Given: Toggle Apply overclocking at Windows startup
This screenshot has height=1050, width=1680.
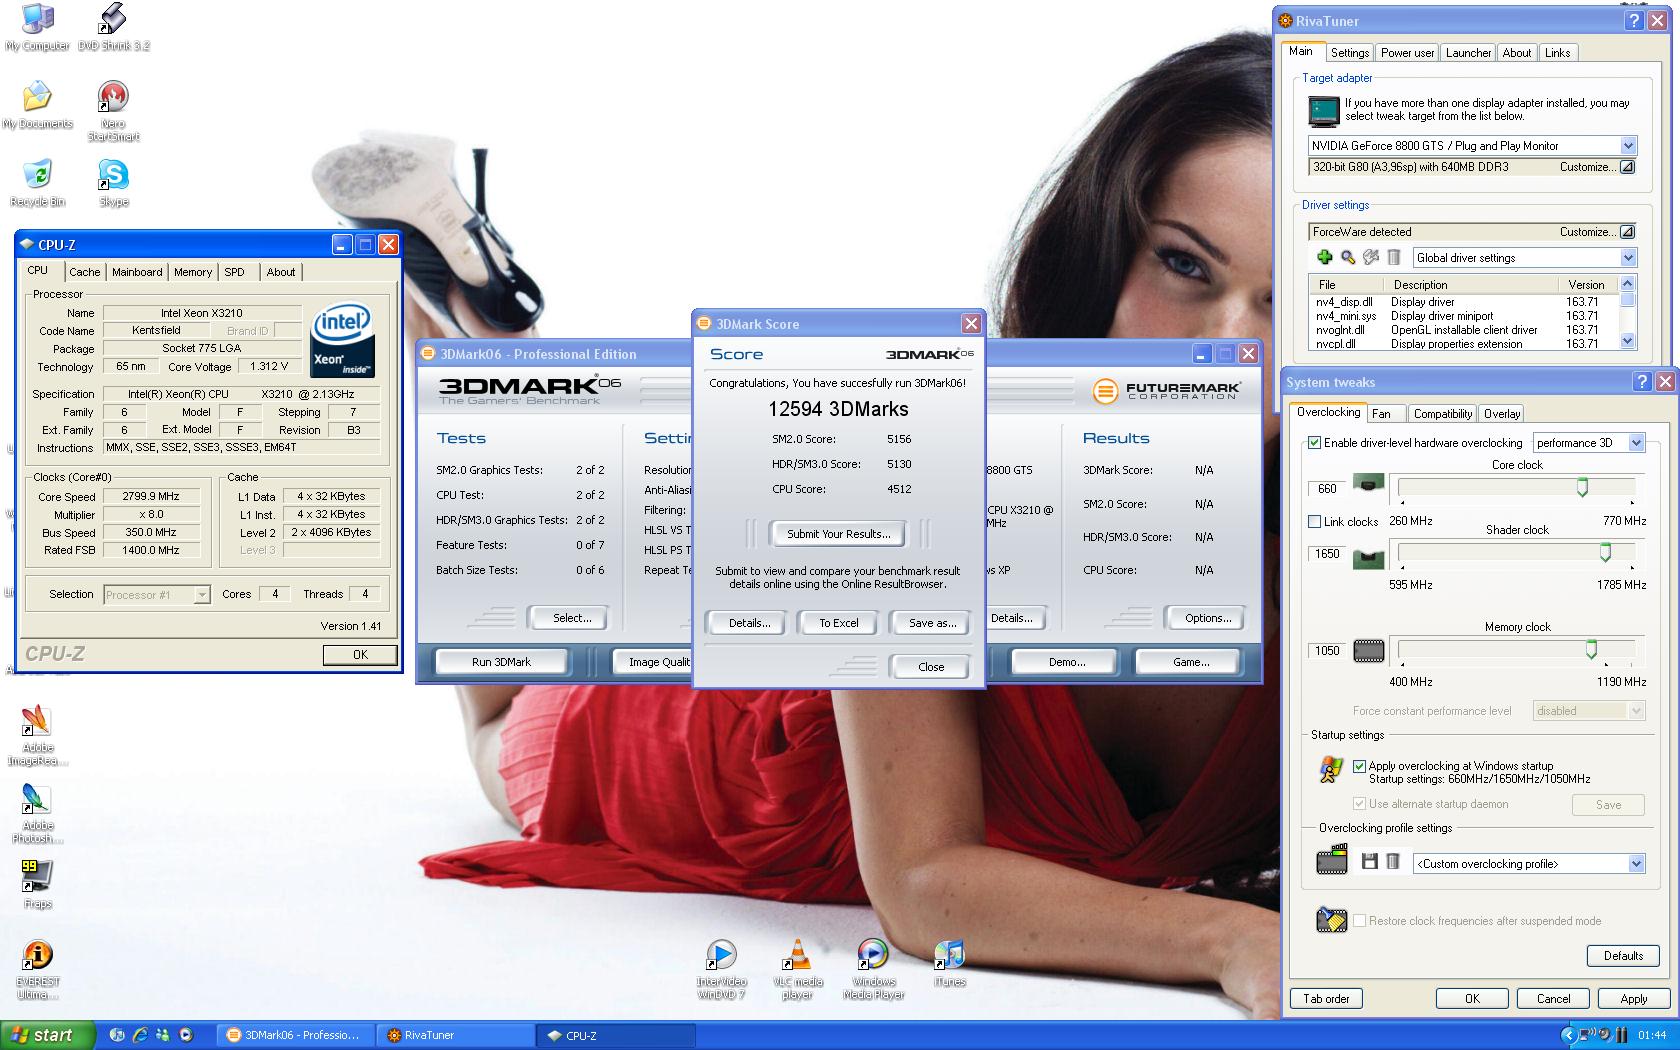Looking at the screenshot, I should pos(1359,766).
